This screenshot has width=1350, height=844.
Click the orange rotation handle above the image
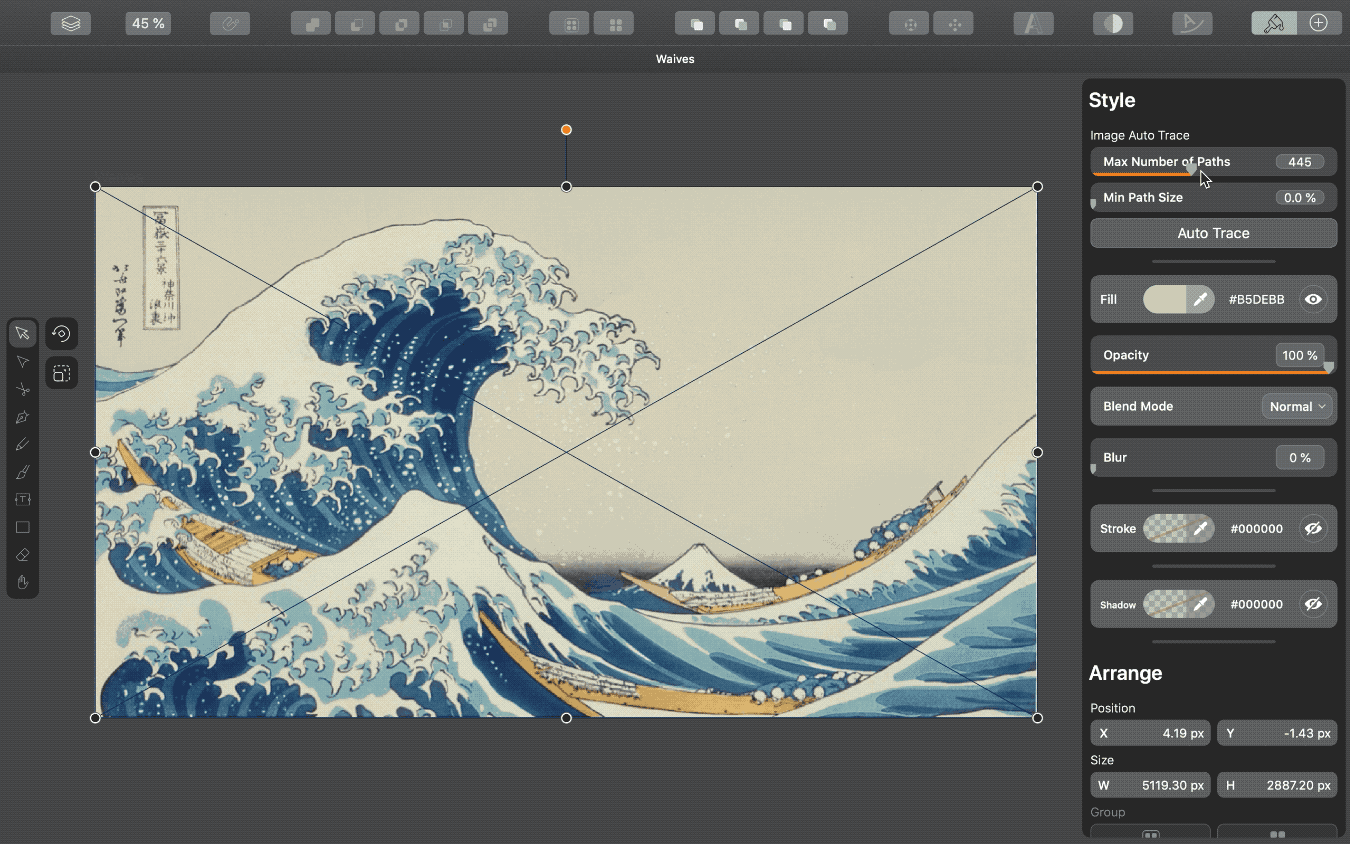(566, 130)
